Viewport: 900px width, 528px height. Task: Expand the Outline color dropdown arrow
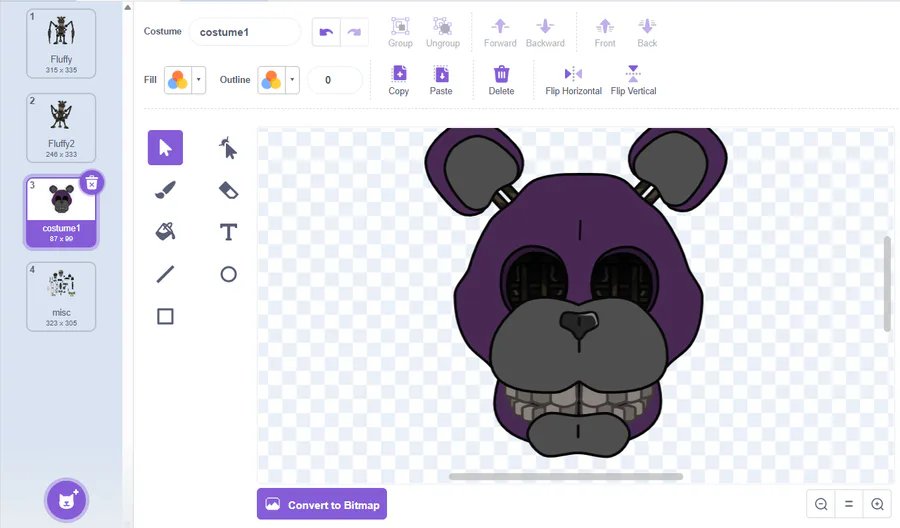[x=292, y=80]
